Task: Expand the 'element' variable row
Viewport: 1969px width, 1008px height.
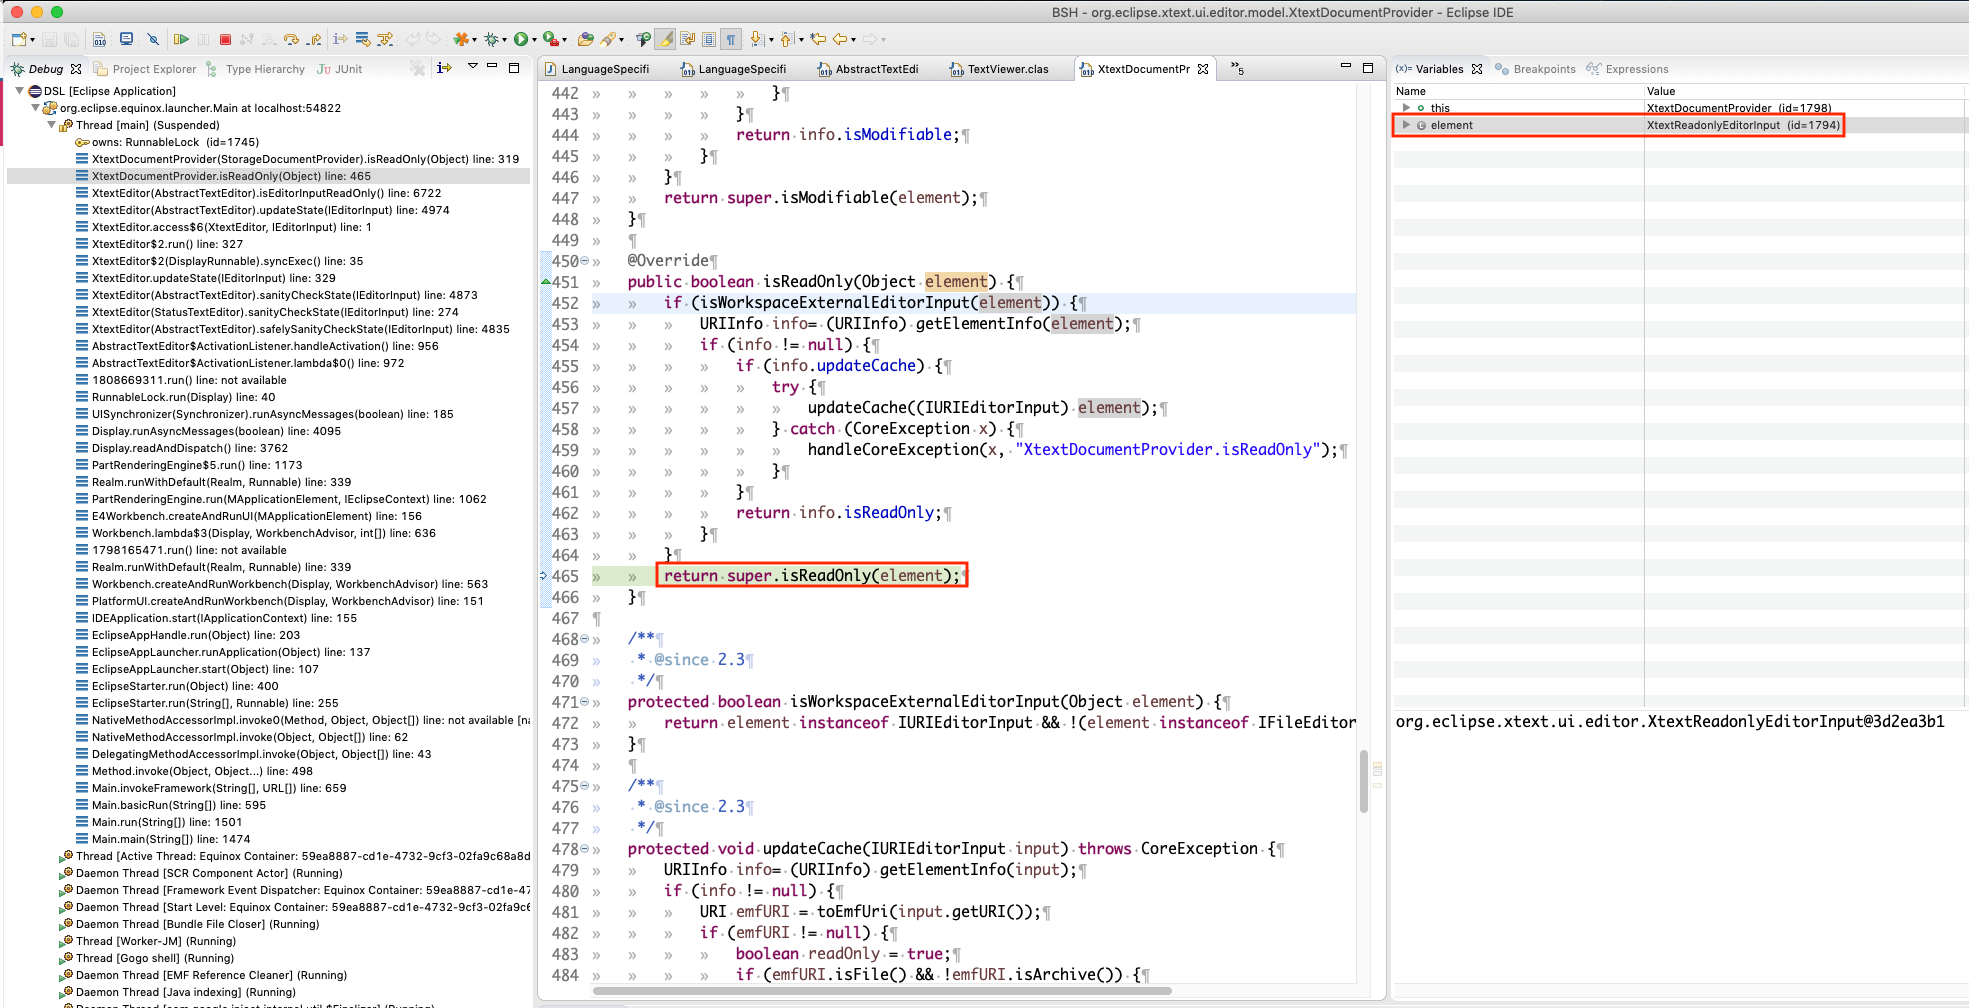Action: click(x=1406, y=125)
